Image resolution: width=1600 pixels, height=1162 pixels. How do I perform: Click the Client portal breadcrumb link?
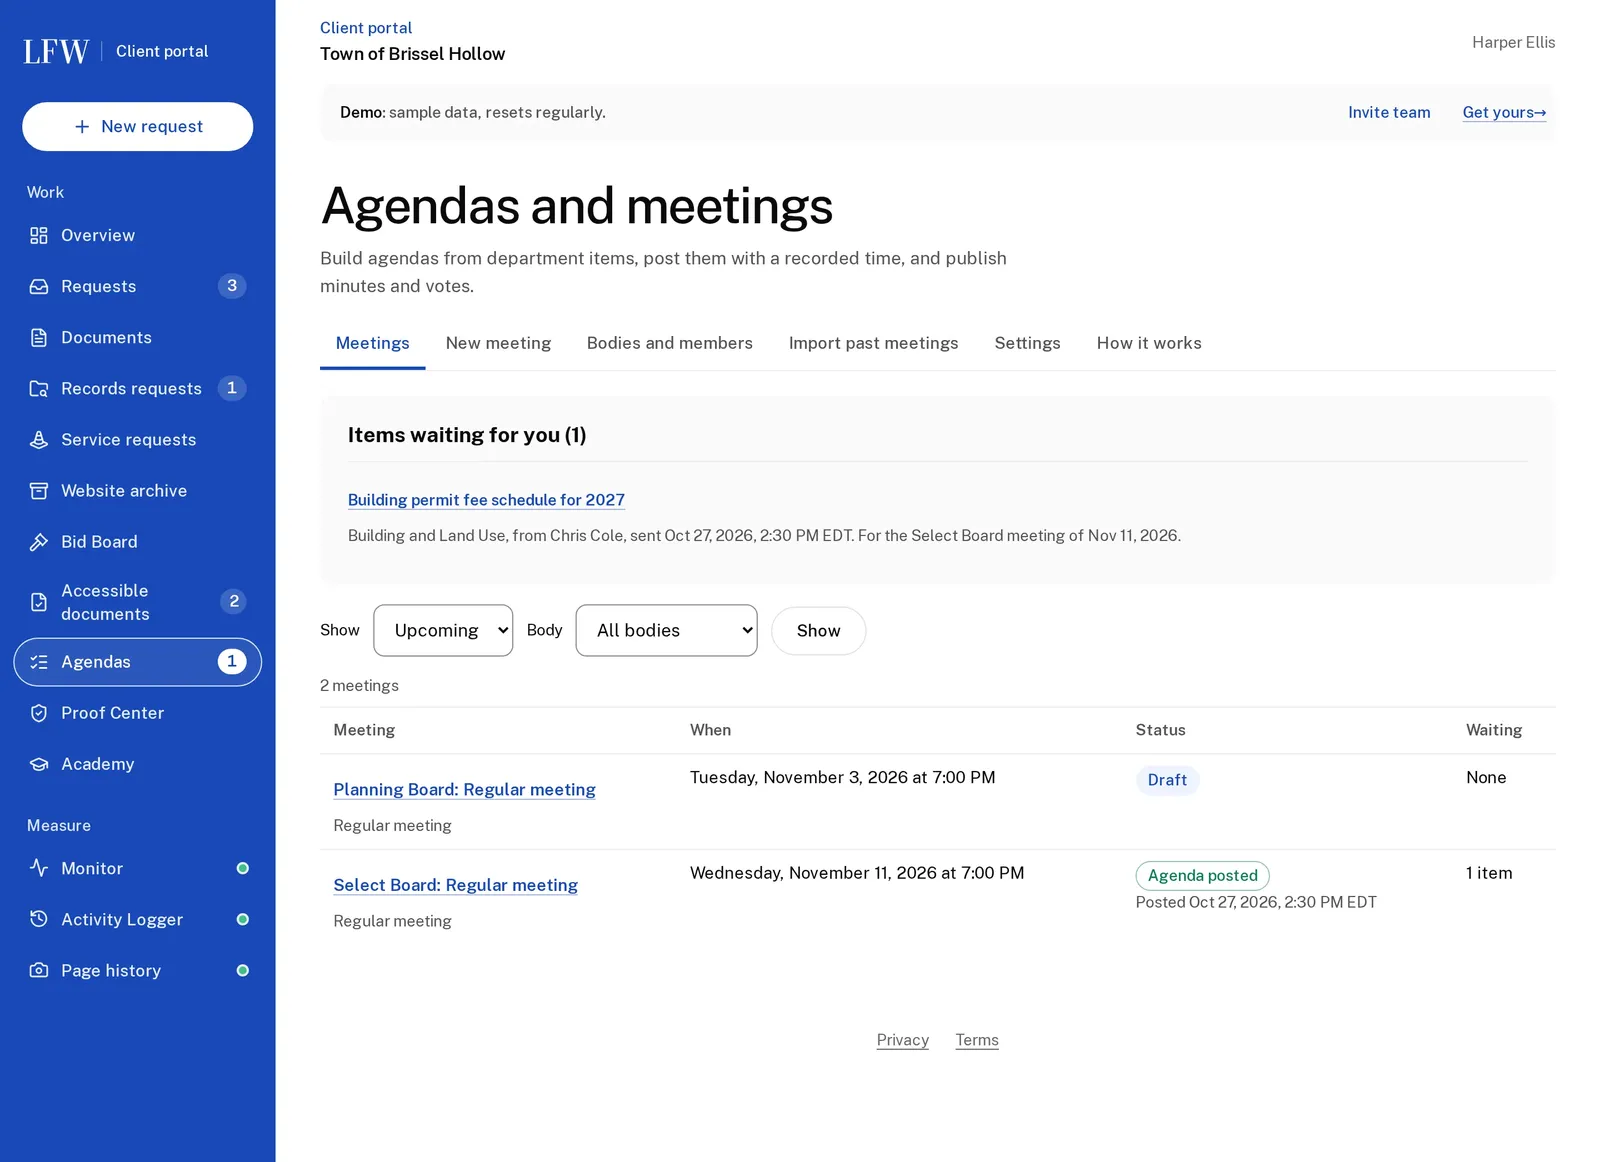pos(366,28)
